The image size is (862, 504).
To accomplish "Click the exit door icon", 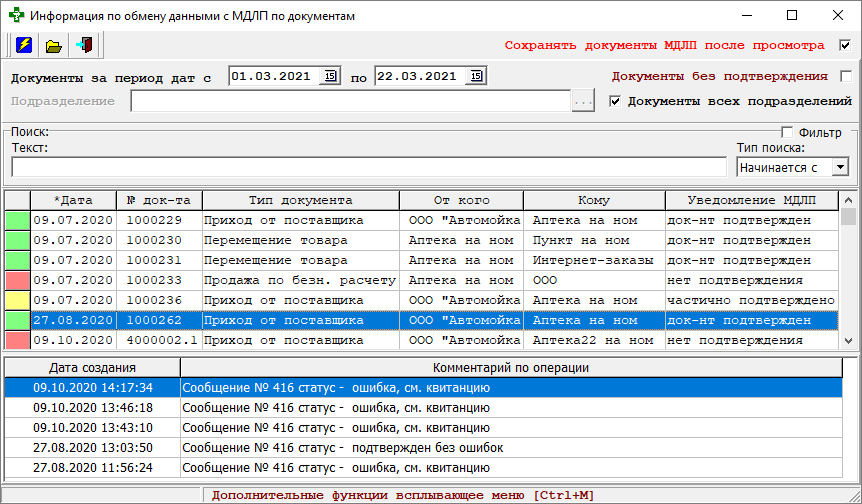I will [85, 45].
